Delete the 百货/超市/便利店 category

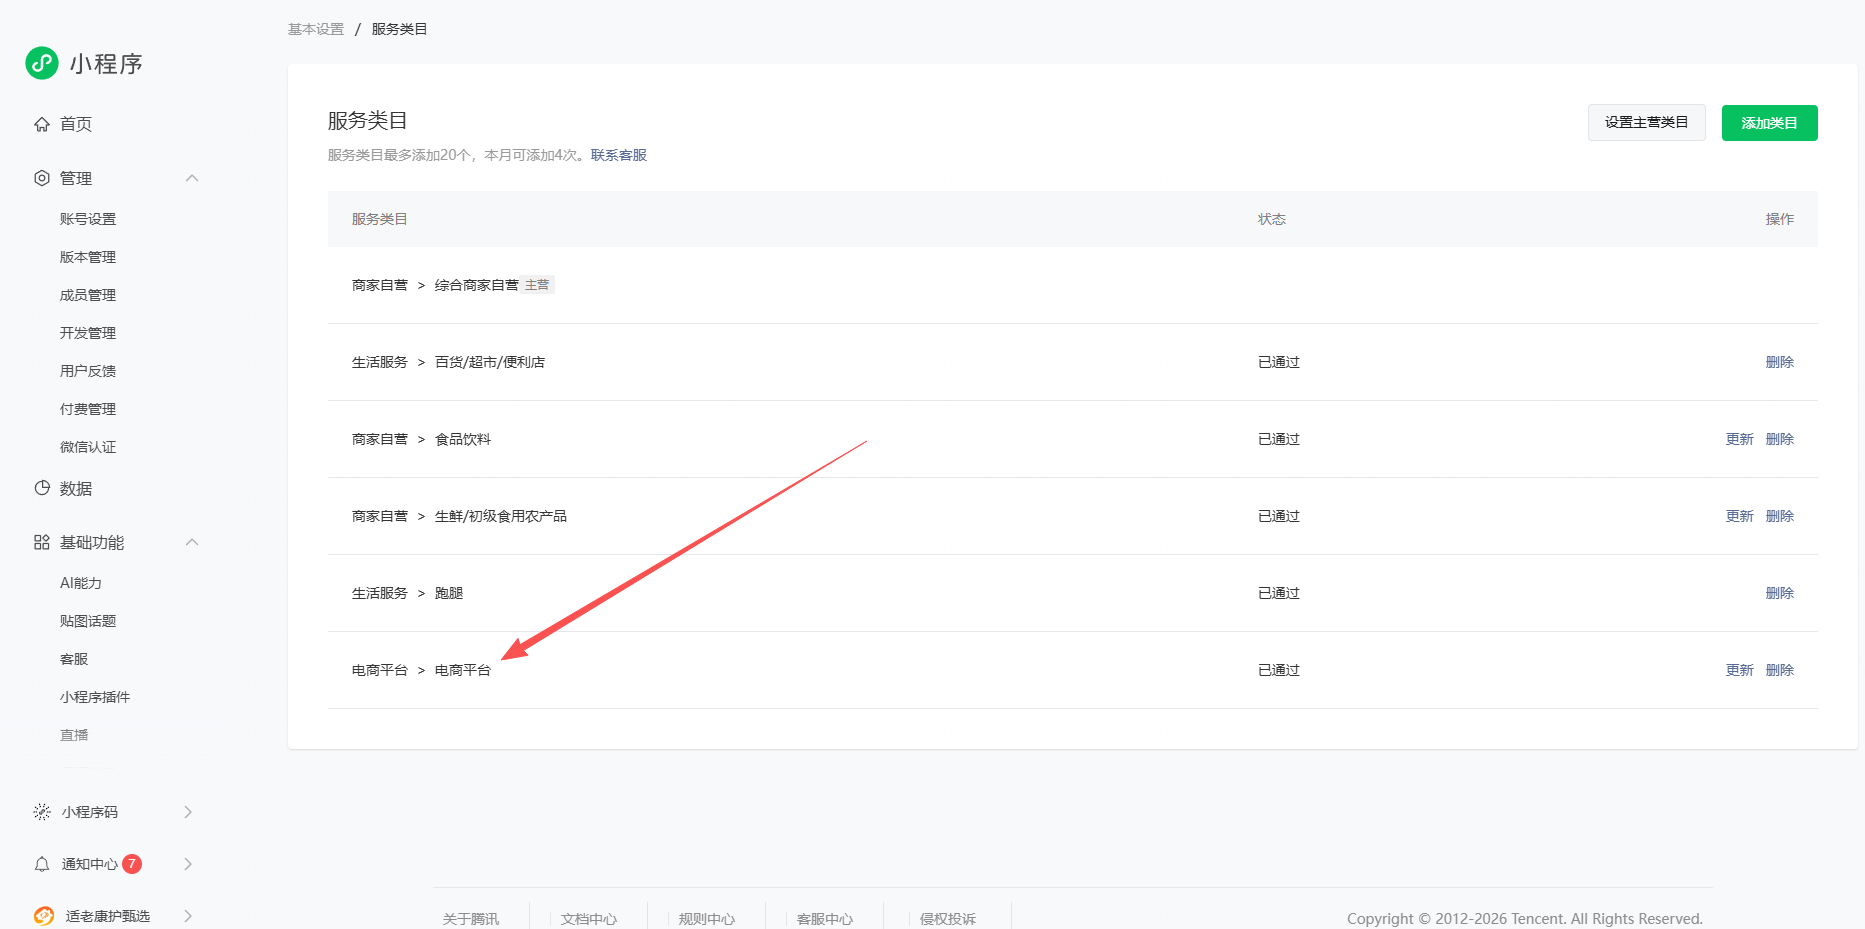point(1780,362)
